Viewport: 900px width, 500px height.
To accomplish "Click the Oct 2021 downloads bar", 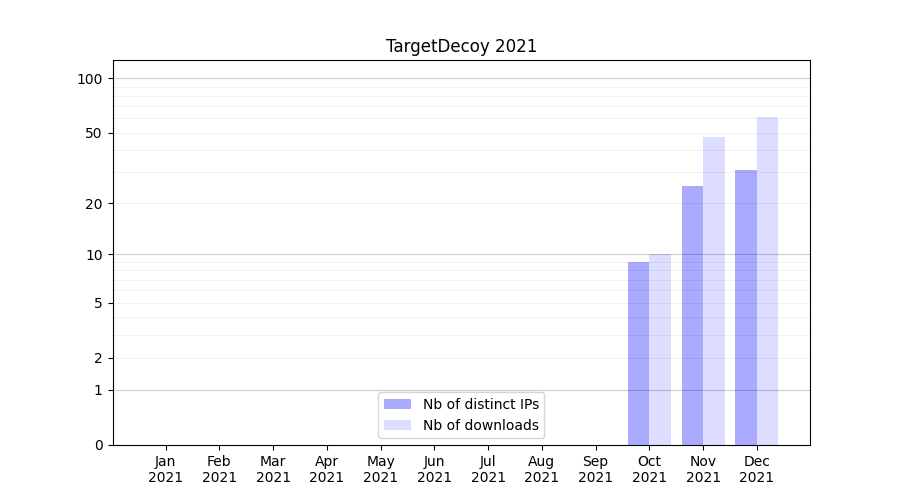I will [660, 349].
